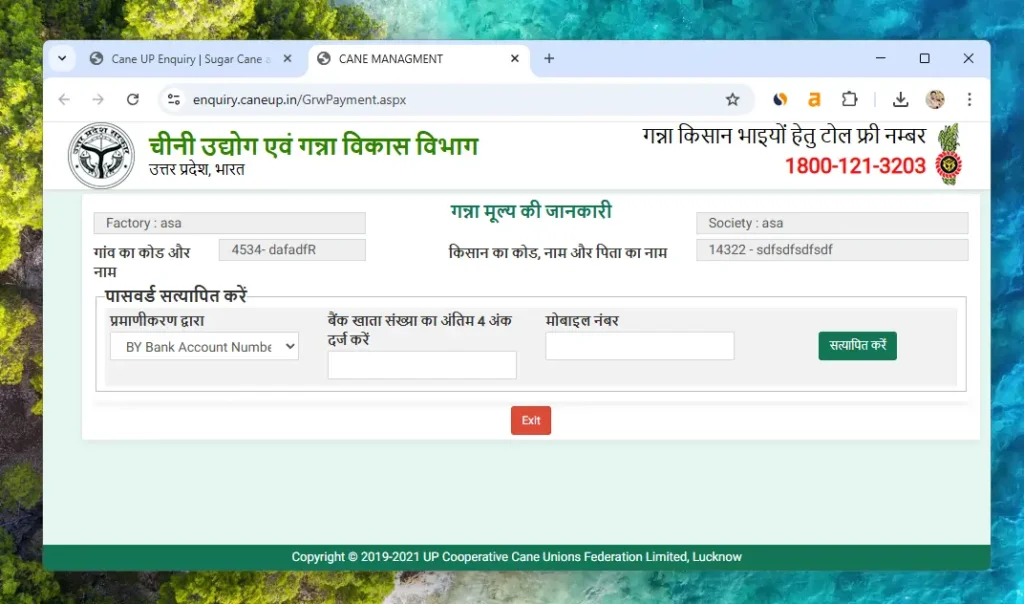
Task: Open site permissions via the address bar icon
Action: (x=172, y=99)
